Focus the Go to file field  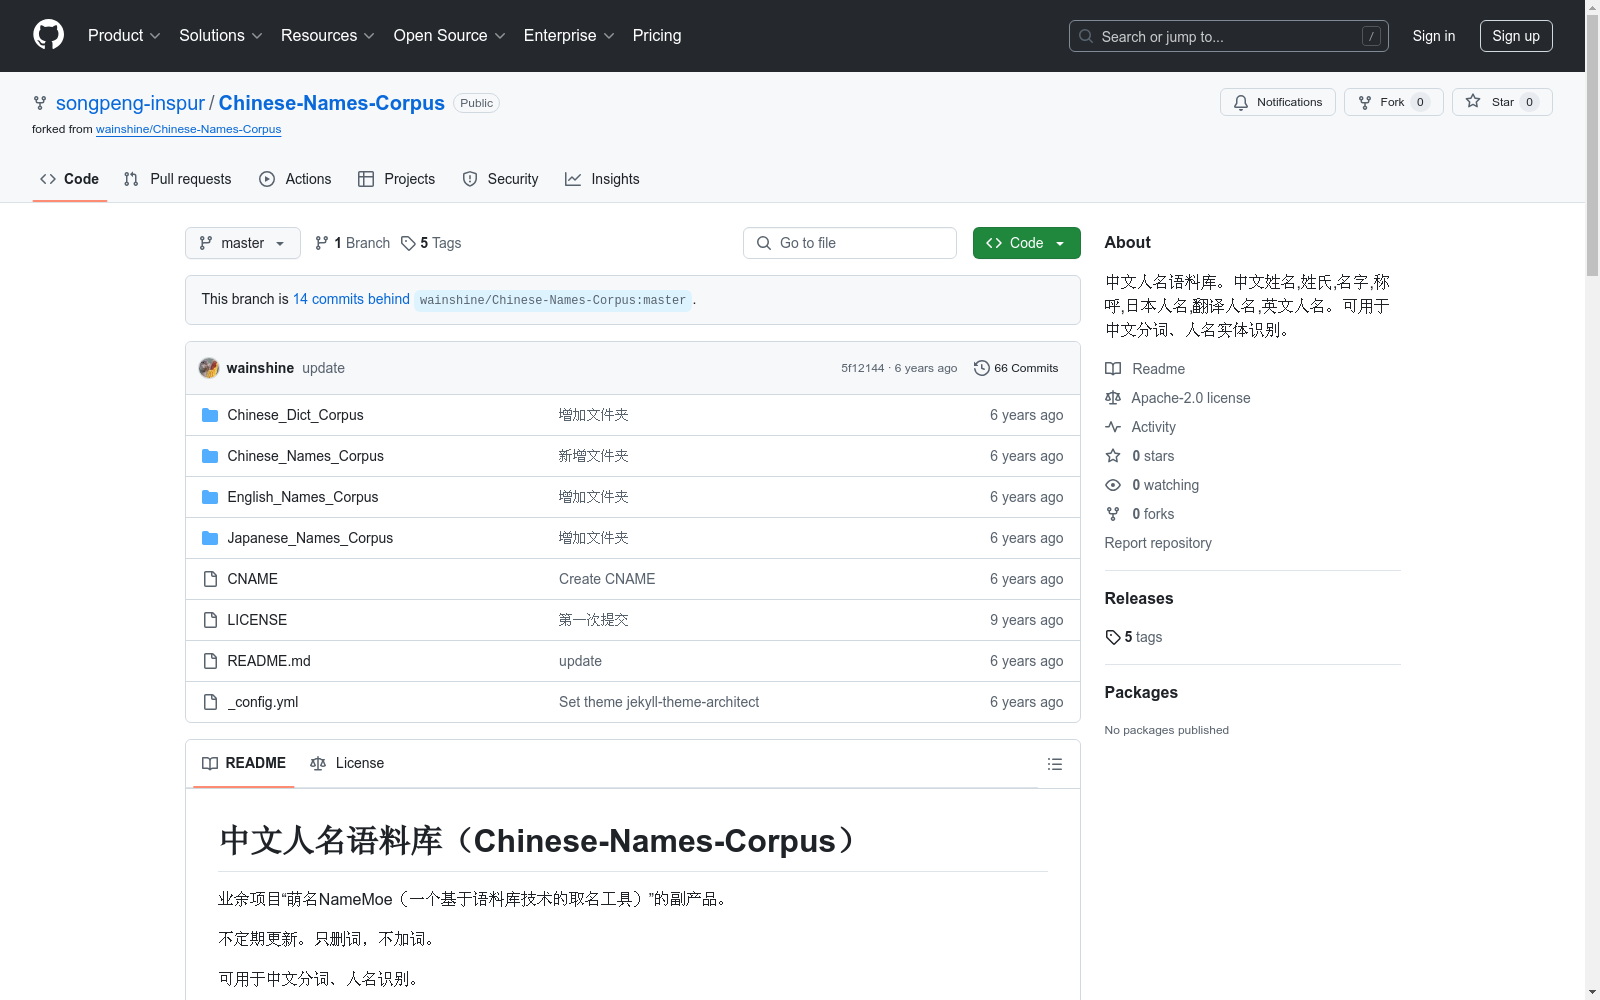(x=850, y=243)
